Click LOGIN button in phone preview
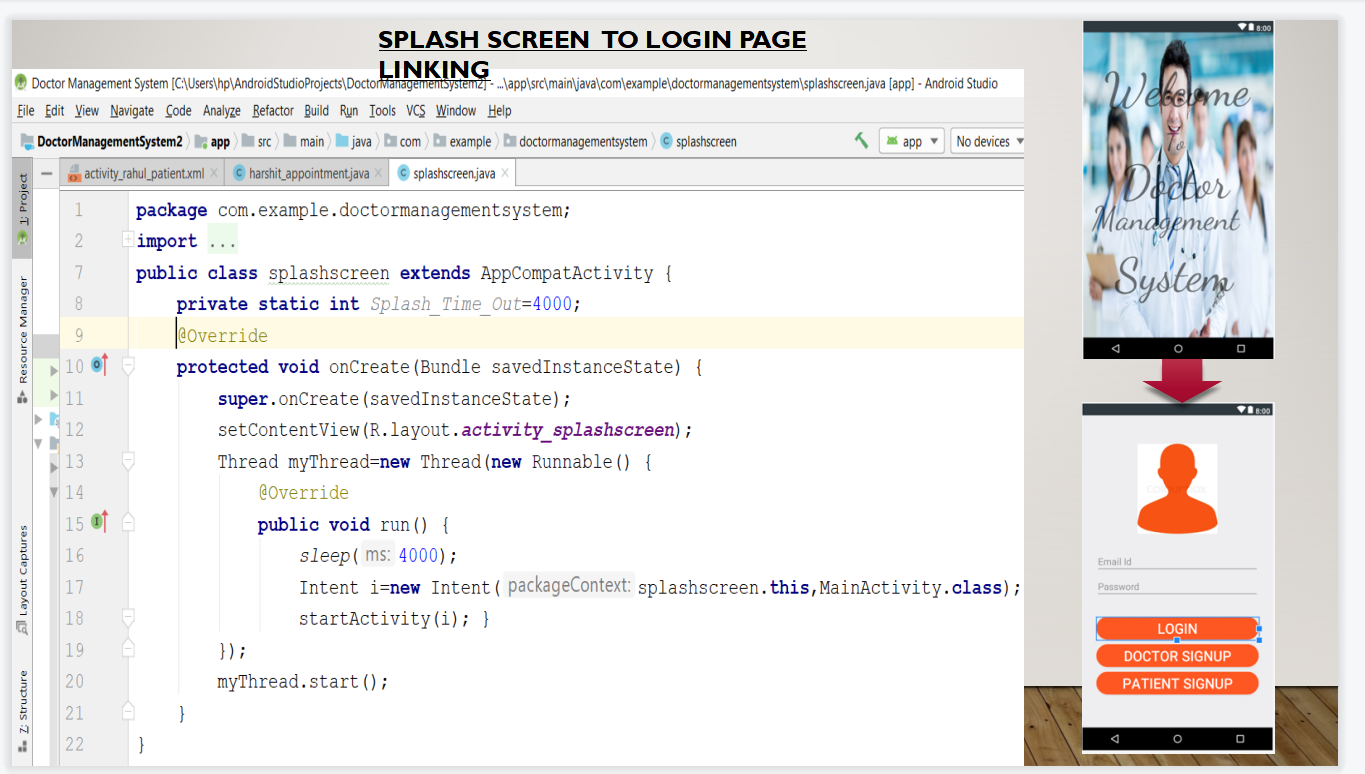This screenshot has height=774, width=1365. tap(1177, 629)
